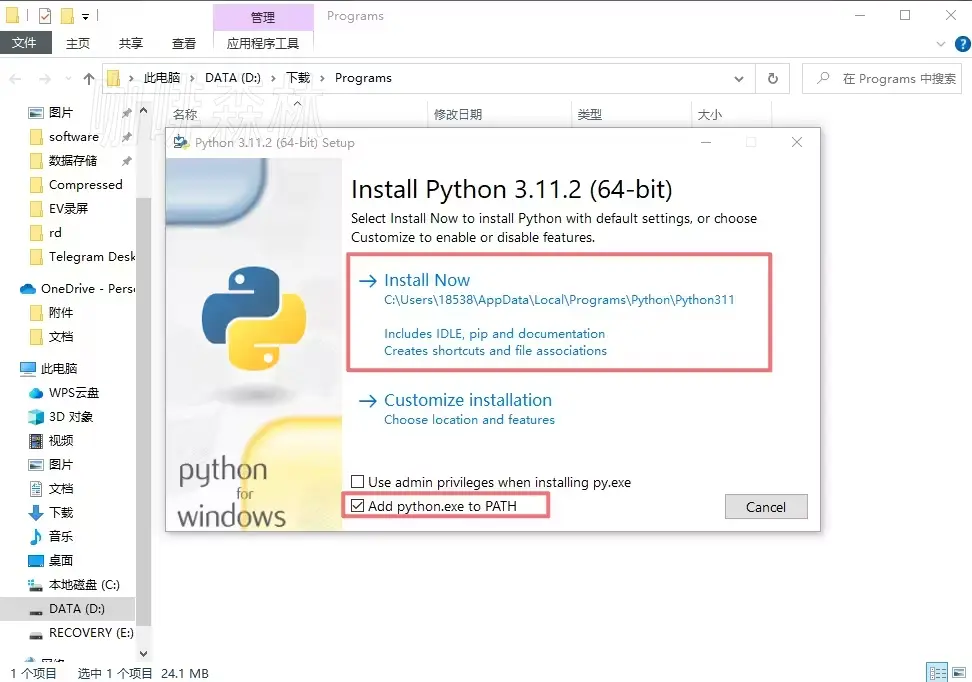
Task: Minimize the Python Setup dialog
Action: [x=705, y=142]
